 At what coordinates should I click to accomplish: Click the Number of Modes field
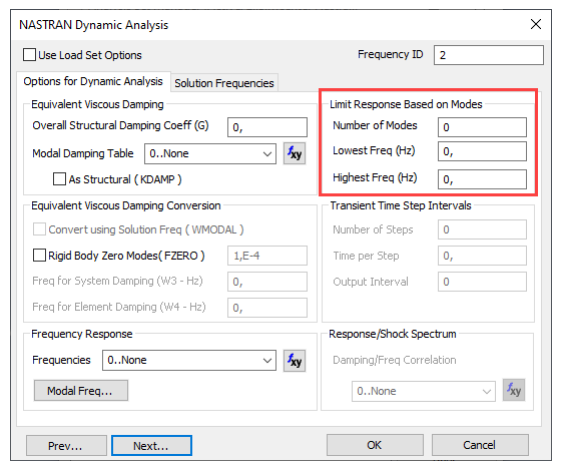[482, 127]
